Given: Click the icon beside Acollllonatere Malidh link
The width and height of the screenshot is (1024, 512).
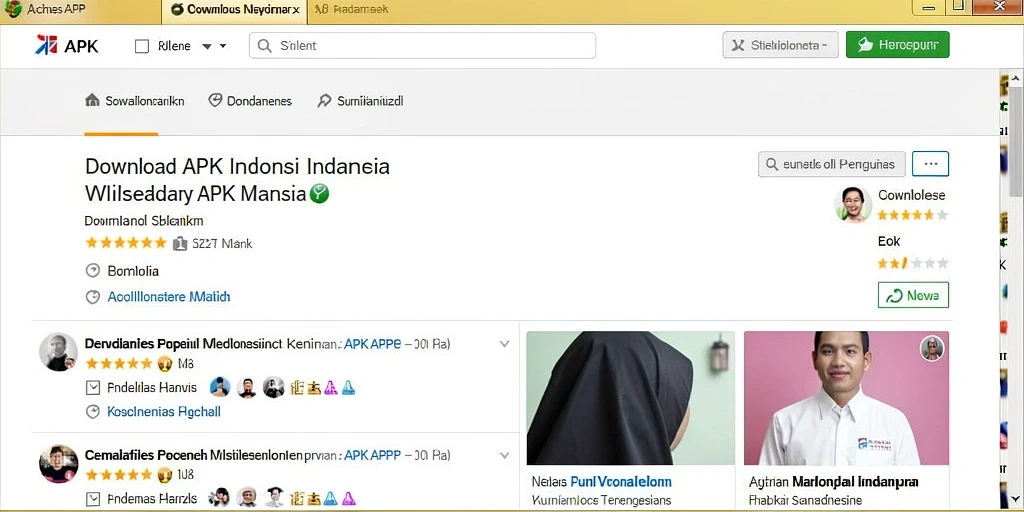Looking at the screenshot, I should point(93,297).
